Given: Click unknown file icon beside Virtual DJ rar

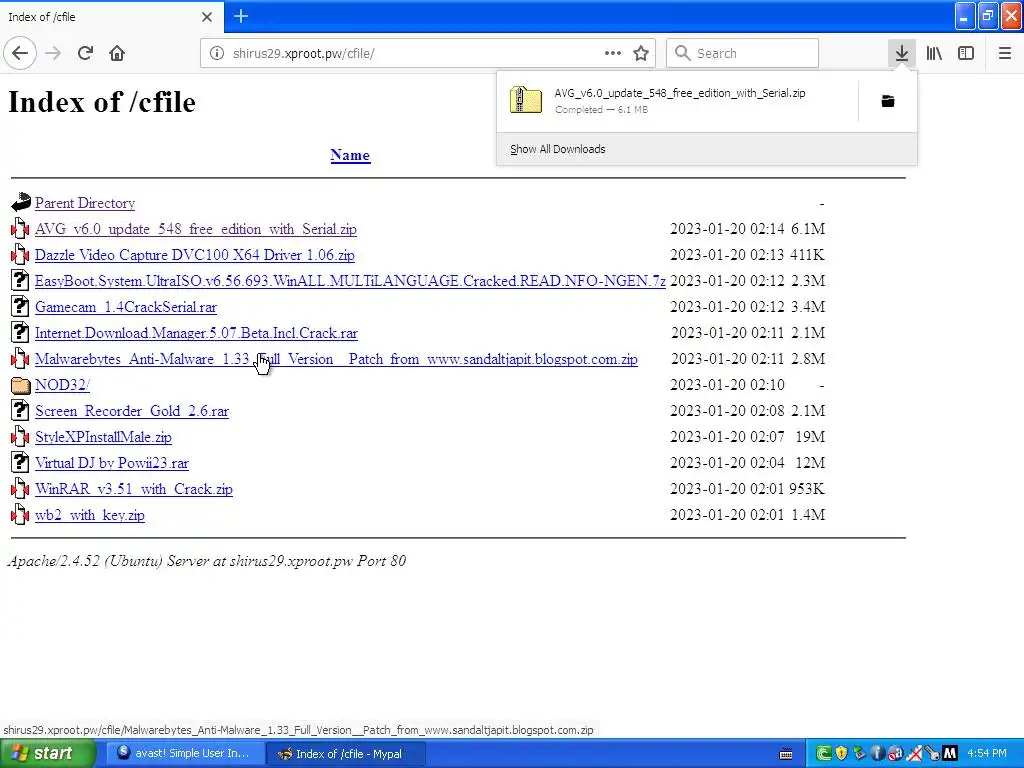Looking at the screenshot, I should point(20,462).
